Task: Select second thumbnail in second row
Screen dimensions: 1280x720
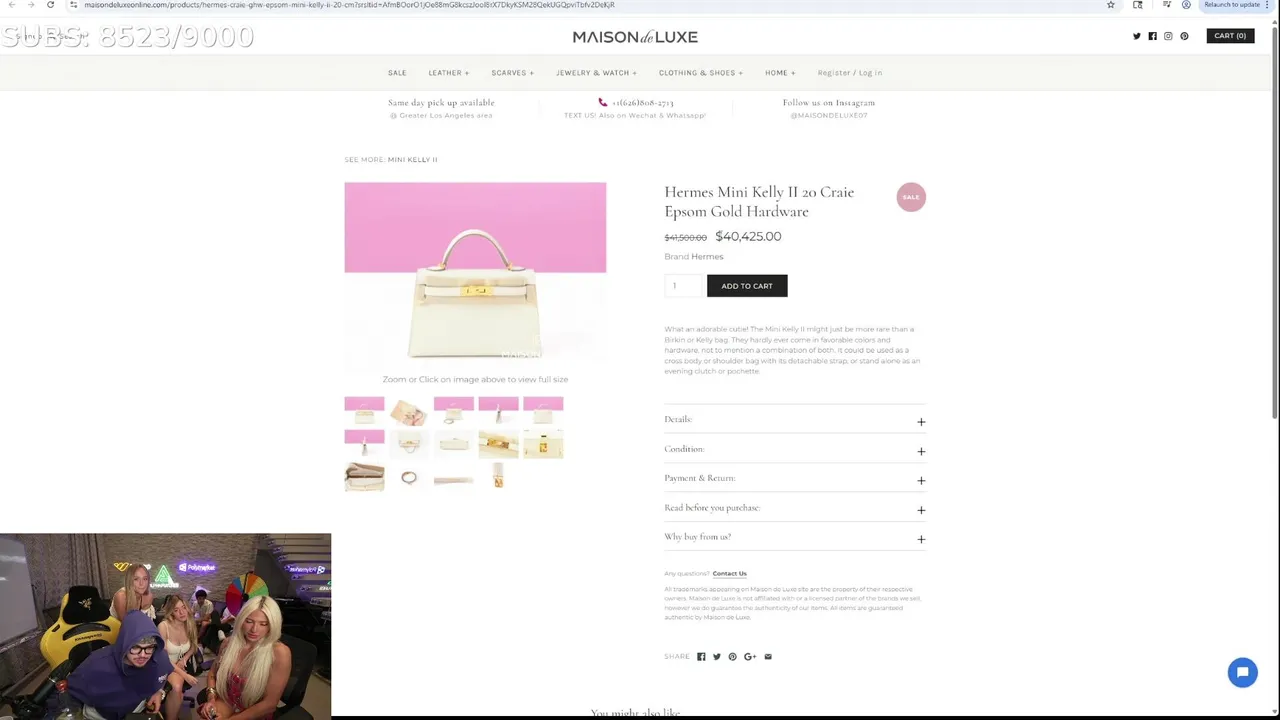Action: pyautogui.click(x=409, y=444)
